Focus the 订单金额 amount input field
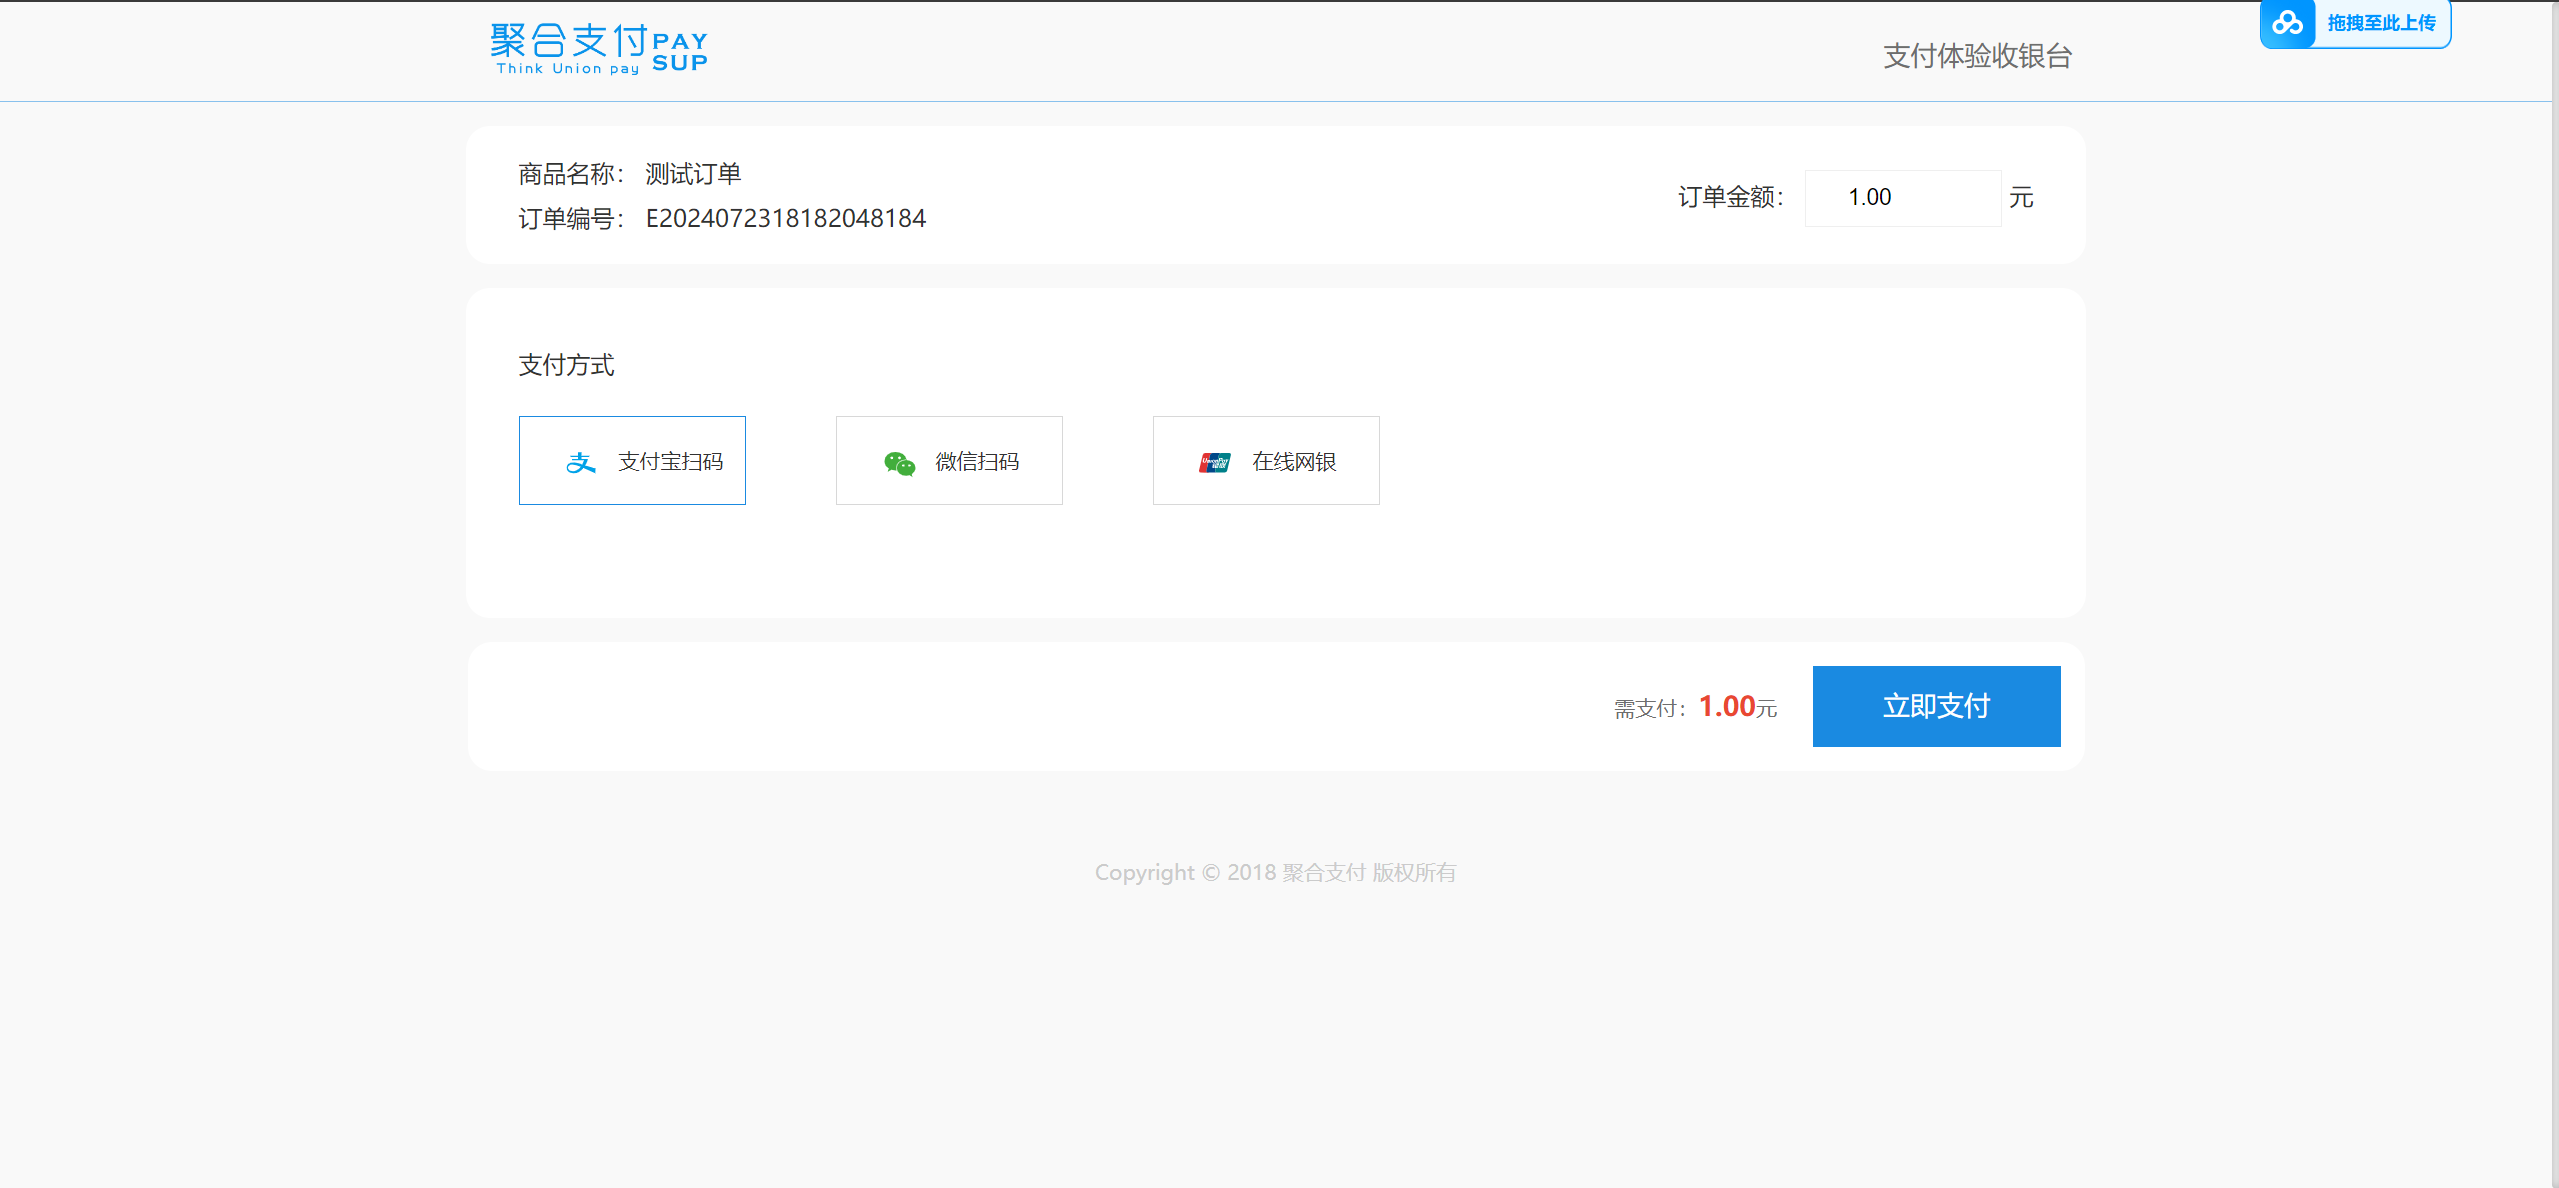Image resolution: width=2559 pixels, height=1188 pixels. click(1902, 198)
